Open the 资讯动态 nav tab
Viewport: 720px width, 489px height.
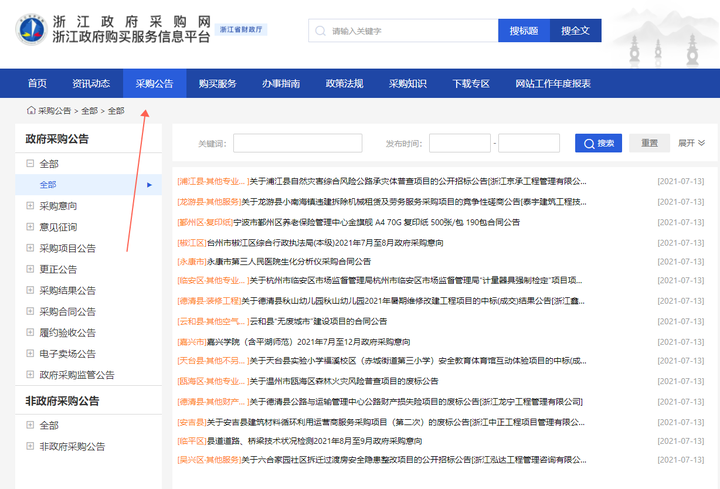[91, 84]
